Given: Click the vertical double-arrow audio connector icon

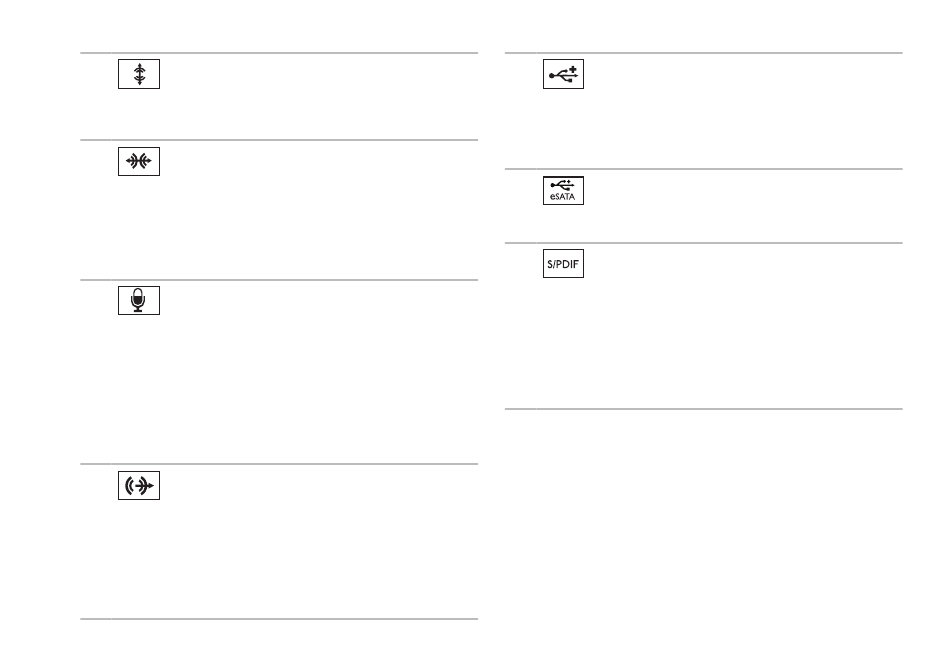Looking at the screenshot, I should click(139, 74).
